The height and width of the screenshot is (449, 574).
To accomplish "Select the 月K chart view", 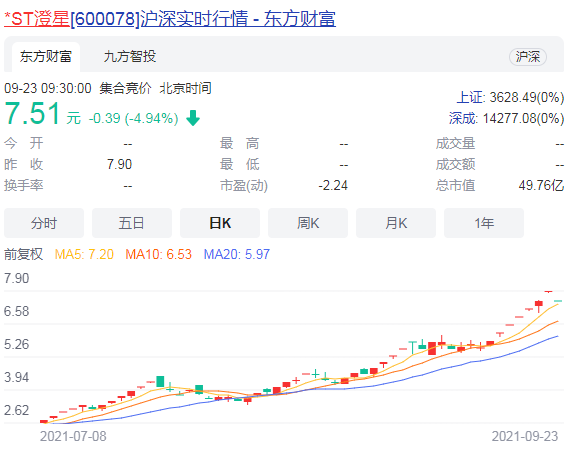I will click(396, 223).
